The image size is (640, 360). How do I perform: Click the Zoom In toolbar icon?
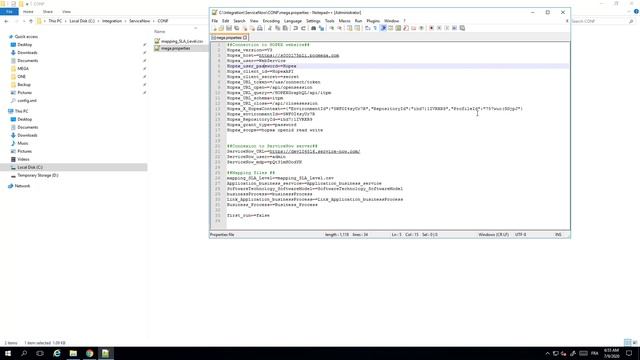(331, 28)
